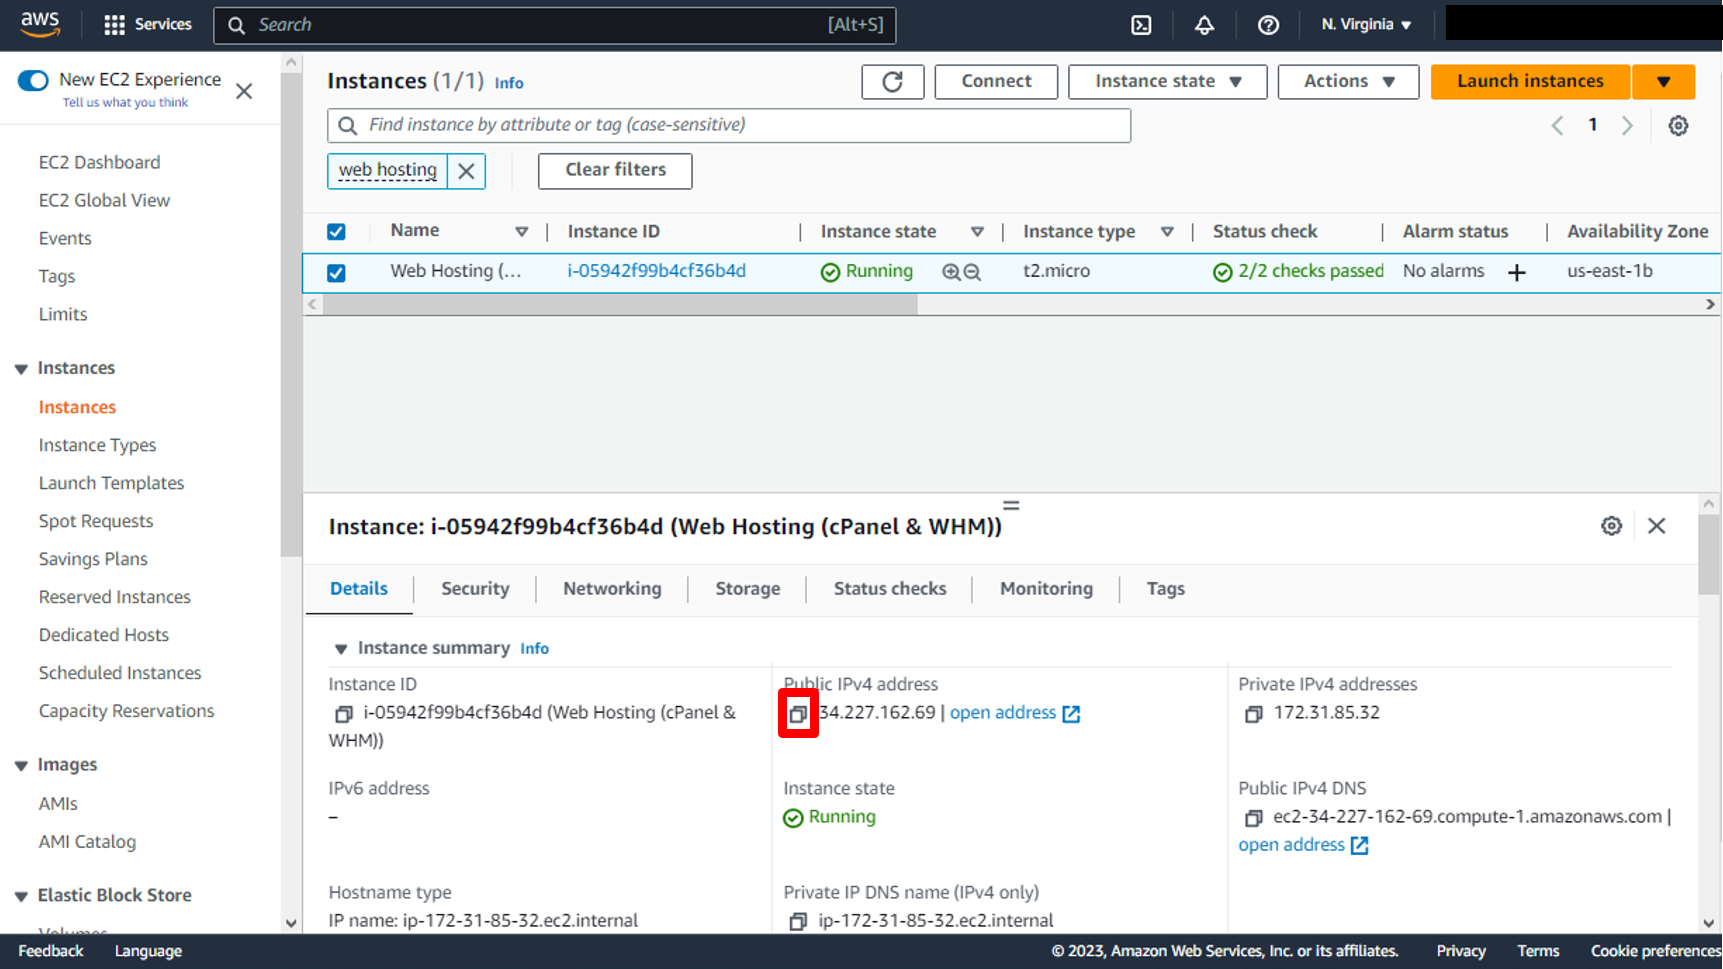Open instance table preferences gear
This screenshot has height=969, width=1723.
coord(1678,125)
